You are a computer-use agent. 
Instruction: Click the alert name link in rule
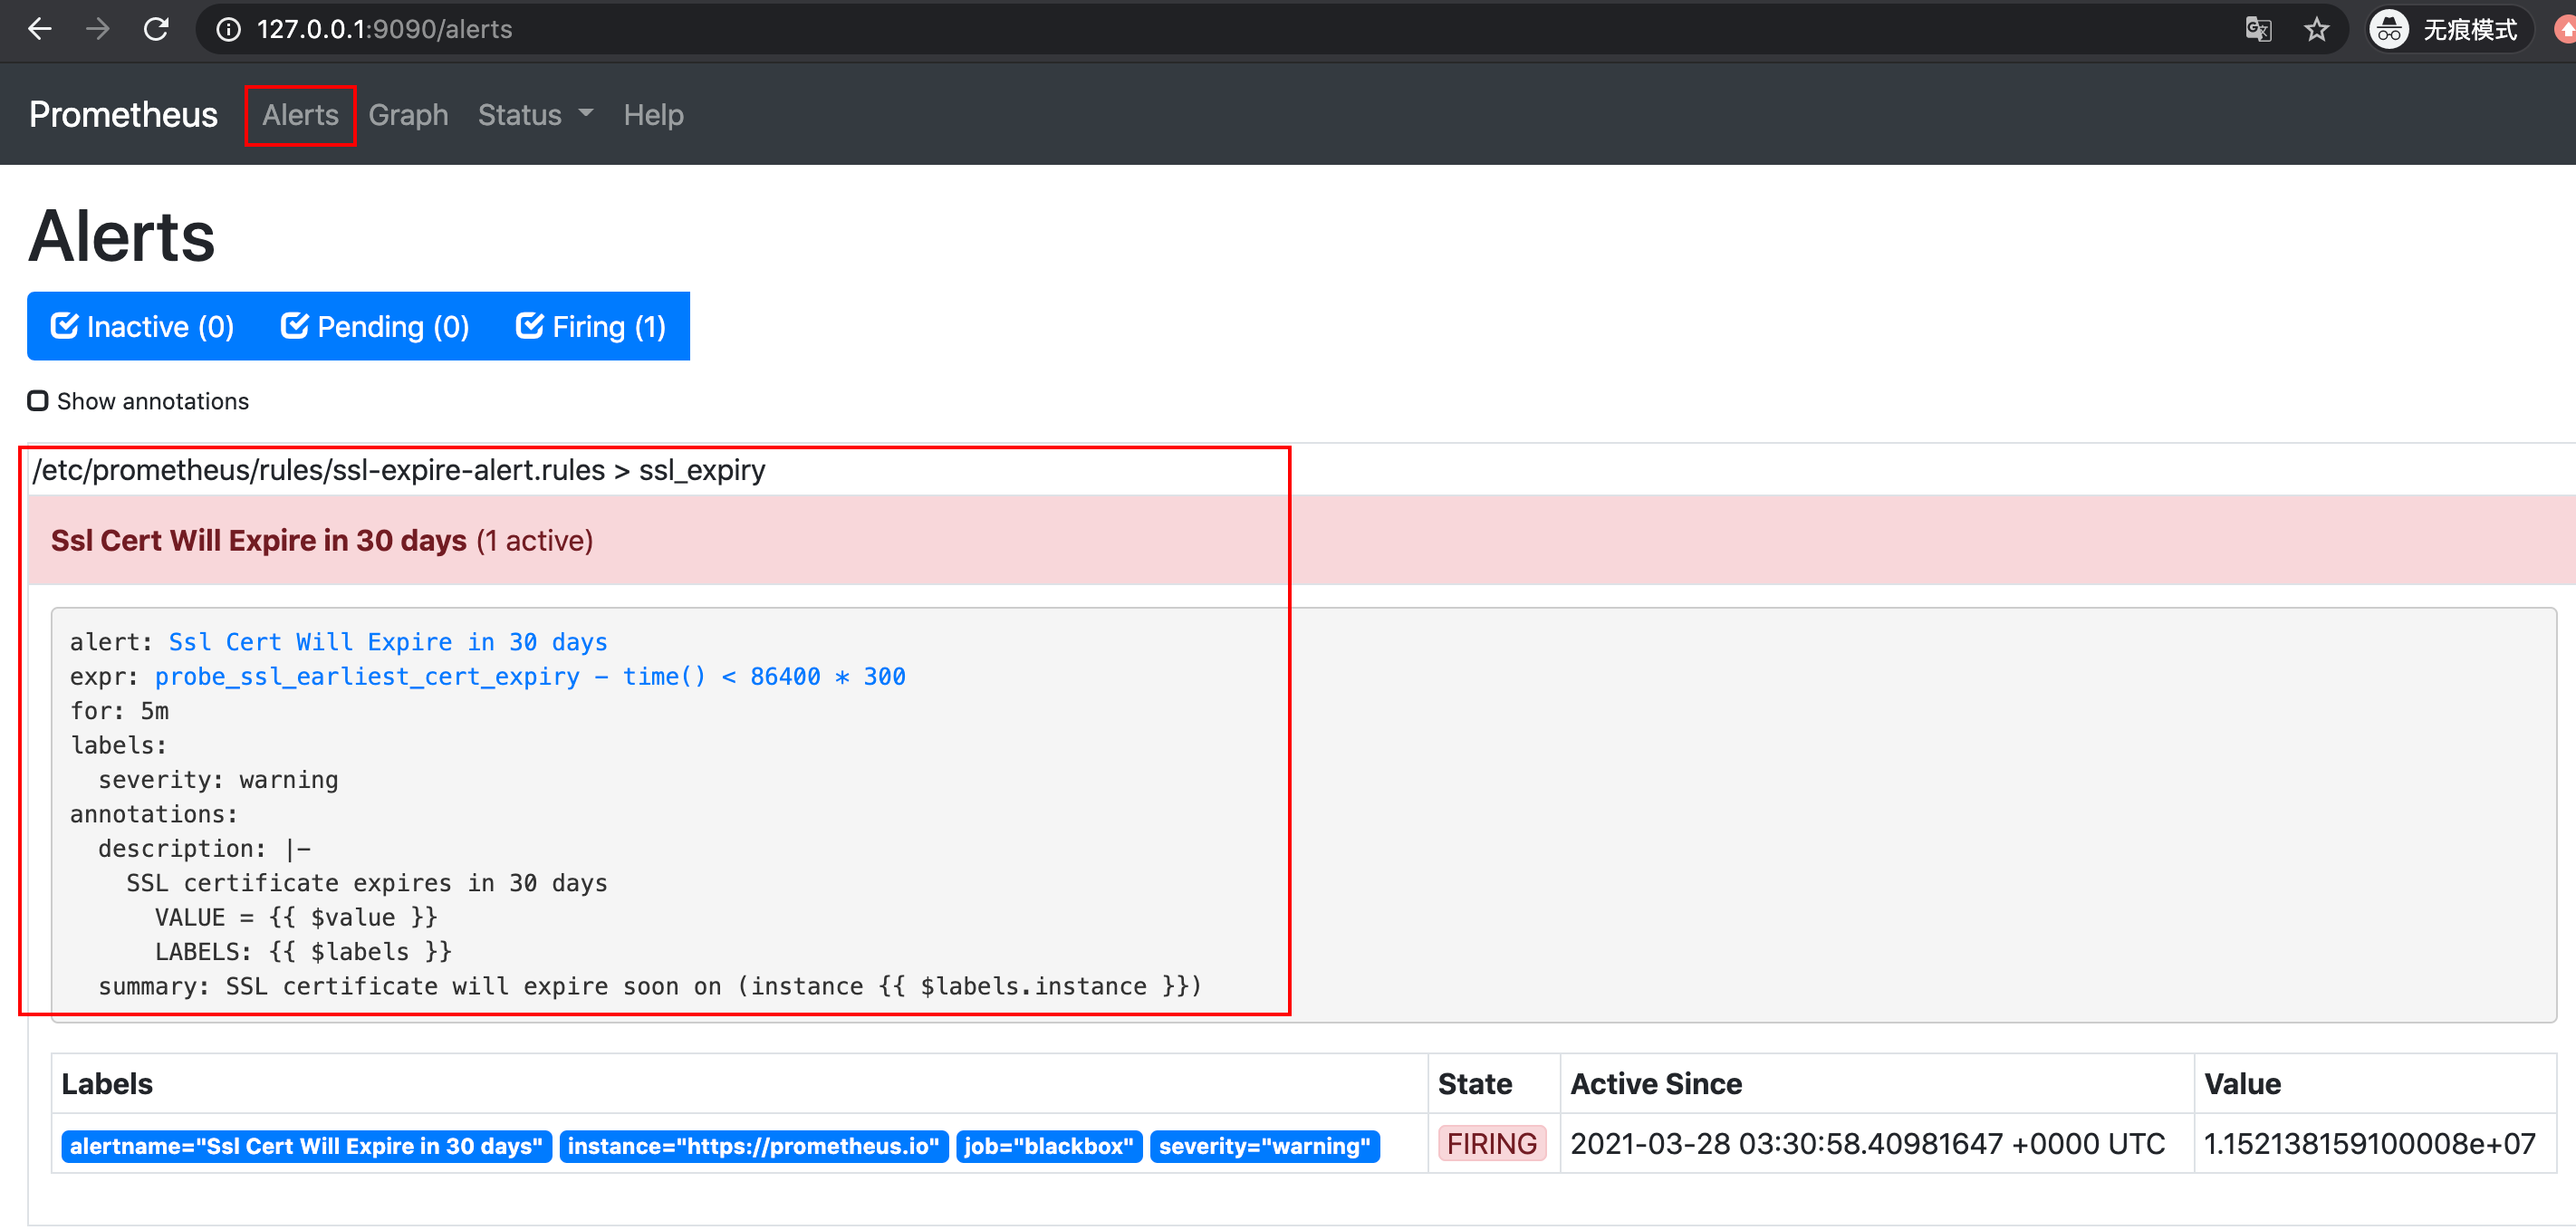[388, 642]
